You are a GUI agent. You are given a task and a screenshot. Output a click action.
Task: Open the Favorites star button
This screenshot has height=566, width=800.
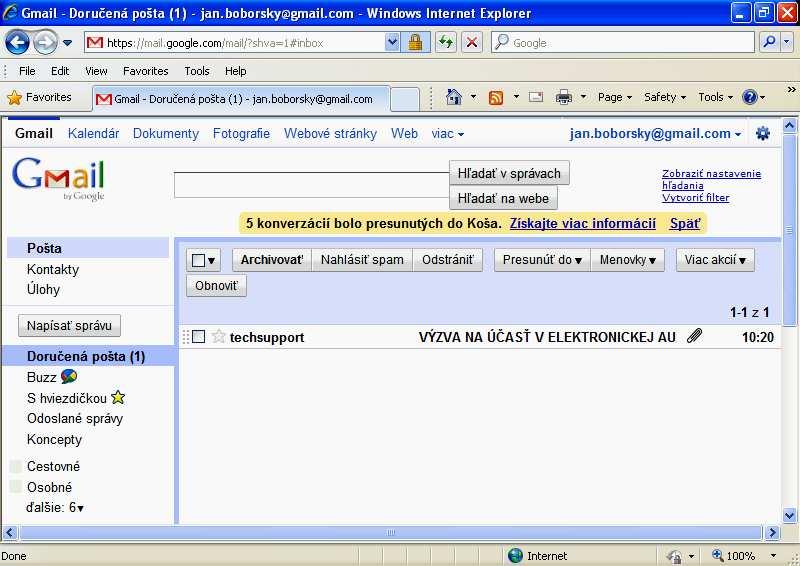pos(40,97)
